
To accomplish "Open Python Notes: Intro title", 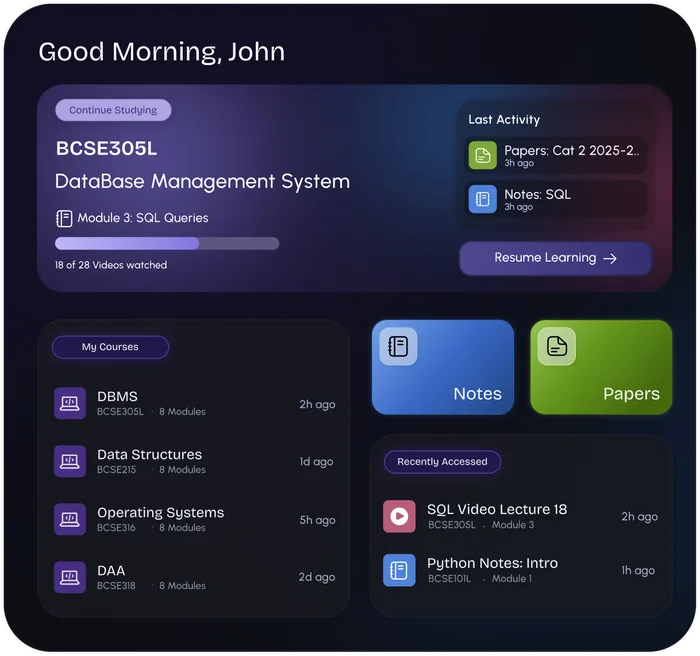I will pos(492,564).
